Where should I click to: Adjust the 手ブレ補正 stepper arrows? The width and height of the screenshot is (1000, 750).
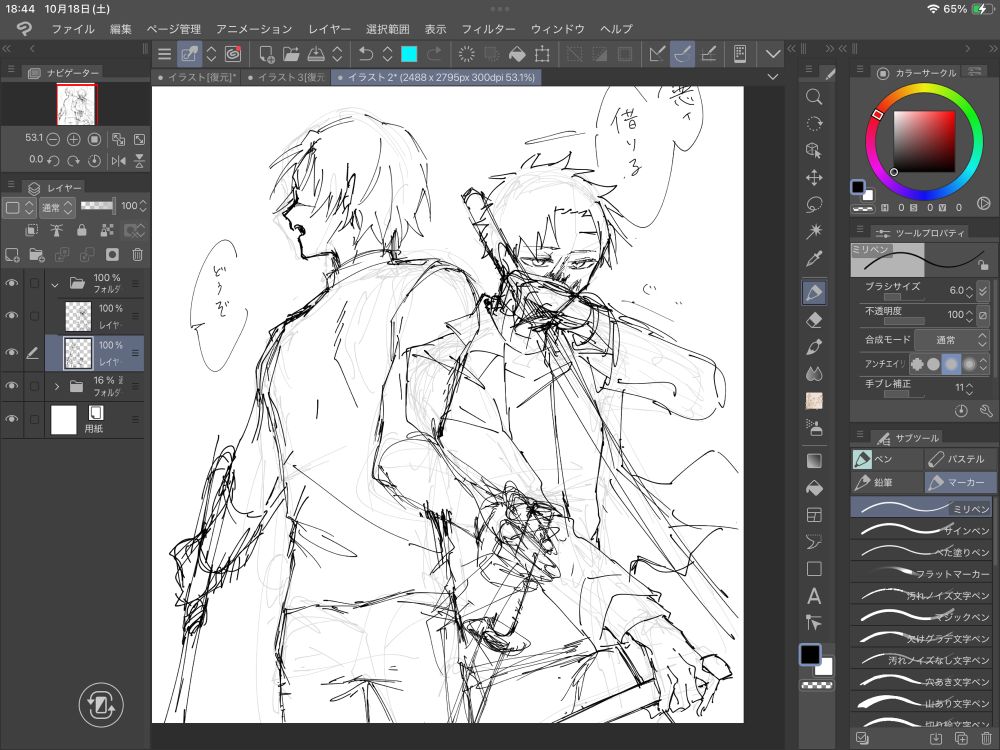969,388
